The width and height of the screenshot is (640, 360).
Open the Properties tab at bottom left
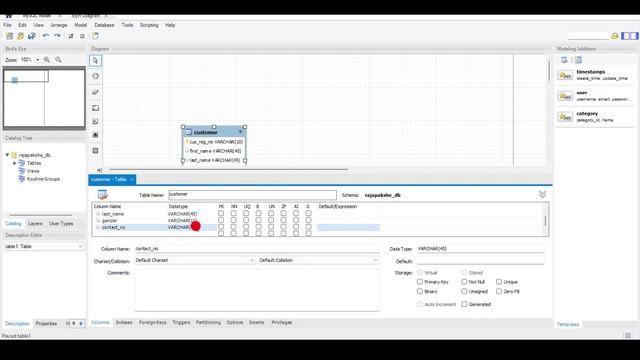[x=46, y=324]
